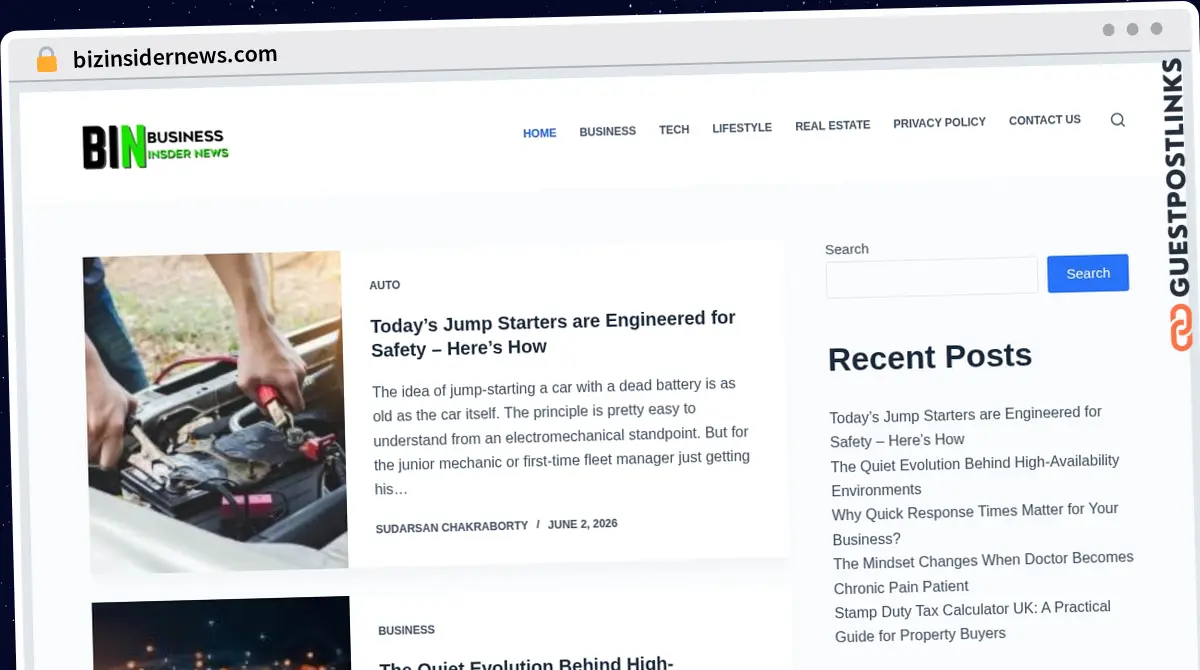
Task: Open recent post Stamp Duty Tax Calculator UK
Action: pyautogui.click(x=973, y=621)
